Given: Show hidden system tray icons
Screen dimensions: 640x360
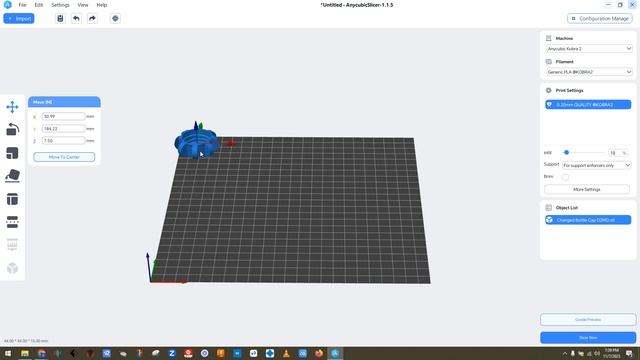Looking at the screenshot, I should coord(565,353).
